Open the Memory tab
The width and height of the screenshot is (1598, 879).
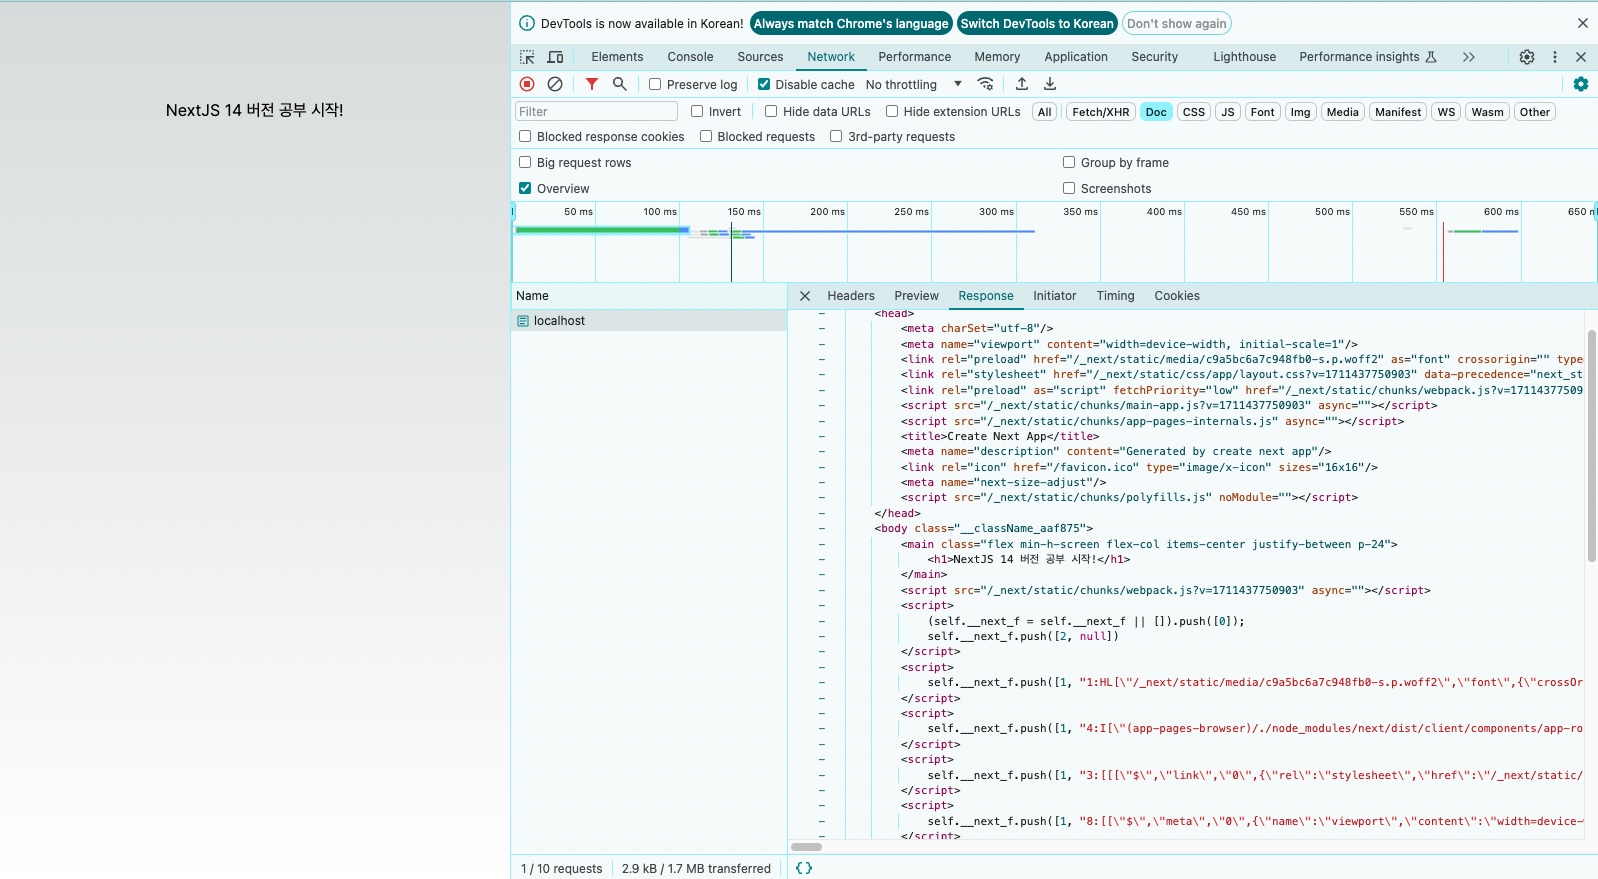[x=997, y=57]
